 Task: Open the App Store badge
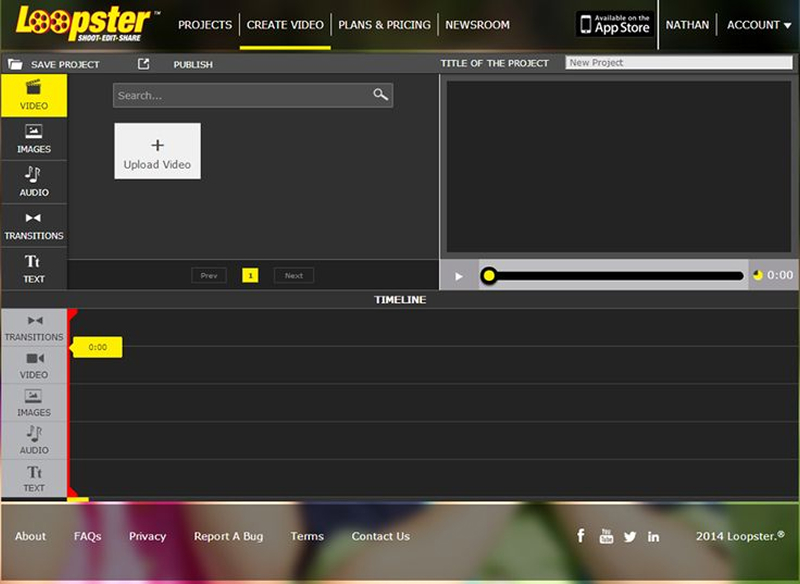click(615, 25)
